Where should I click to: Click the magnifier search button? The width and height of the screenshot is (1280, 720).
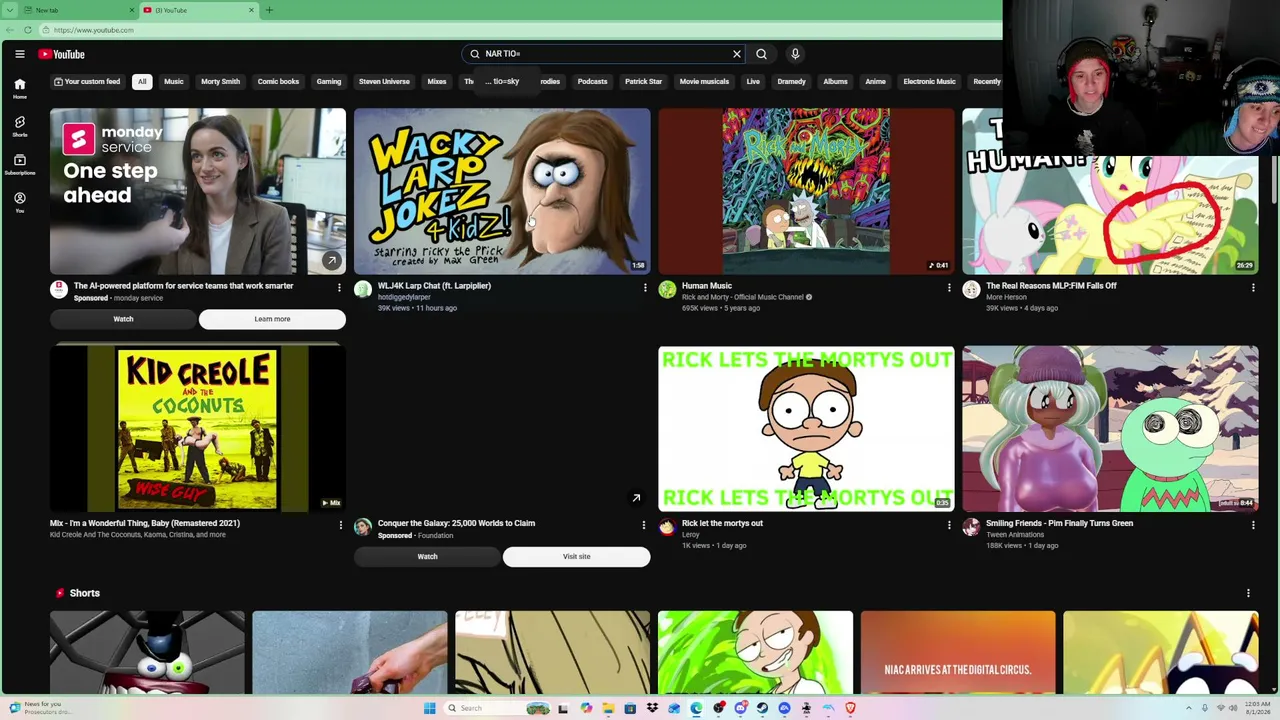point(761,54)
